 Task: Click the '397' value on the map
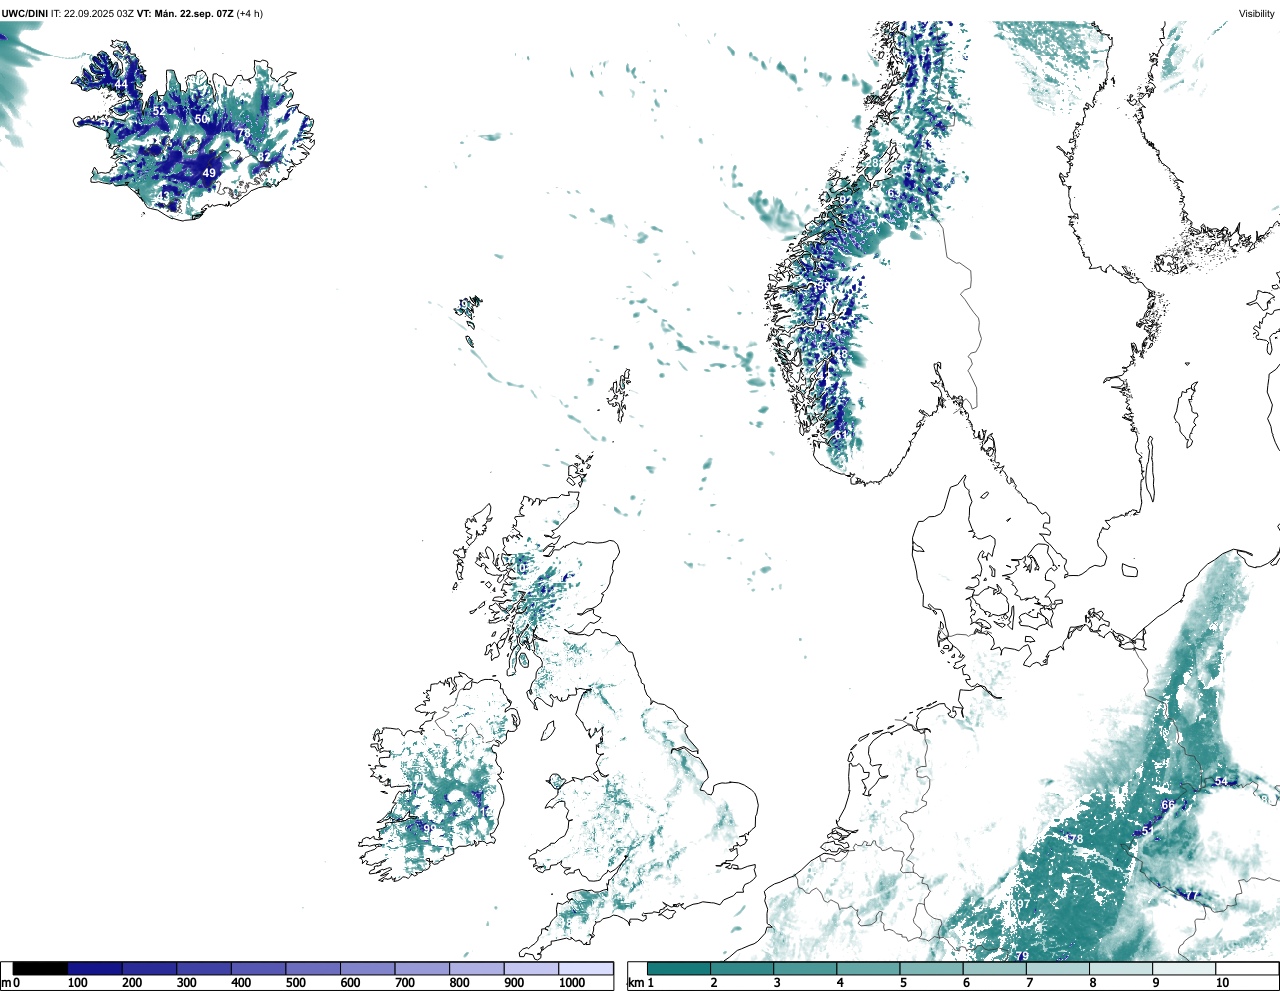(x=1019, y=904)
